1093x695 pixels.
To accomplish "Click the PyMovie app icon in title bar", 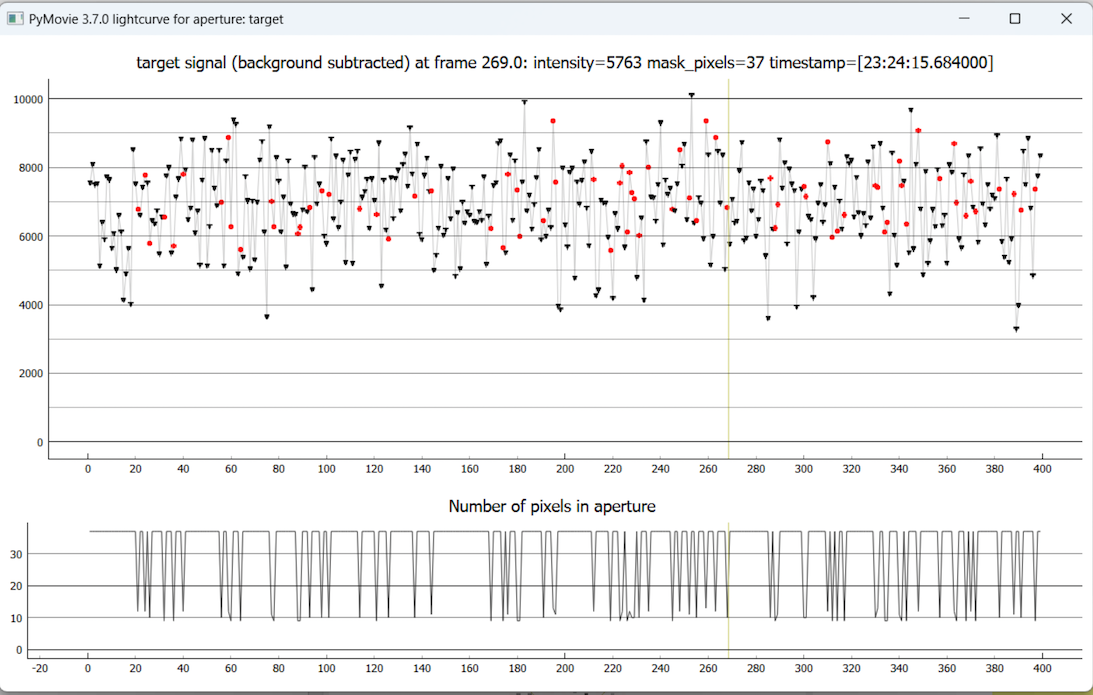I will coord(14,19).
